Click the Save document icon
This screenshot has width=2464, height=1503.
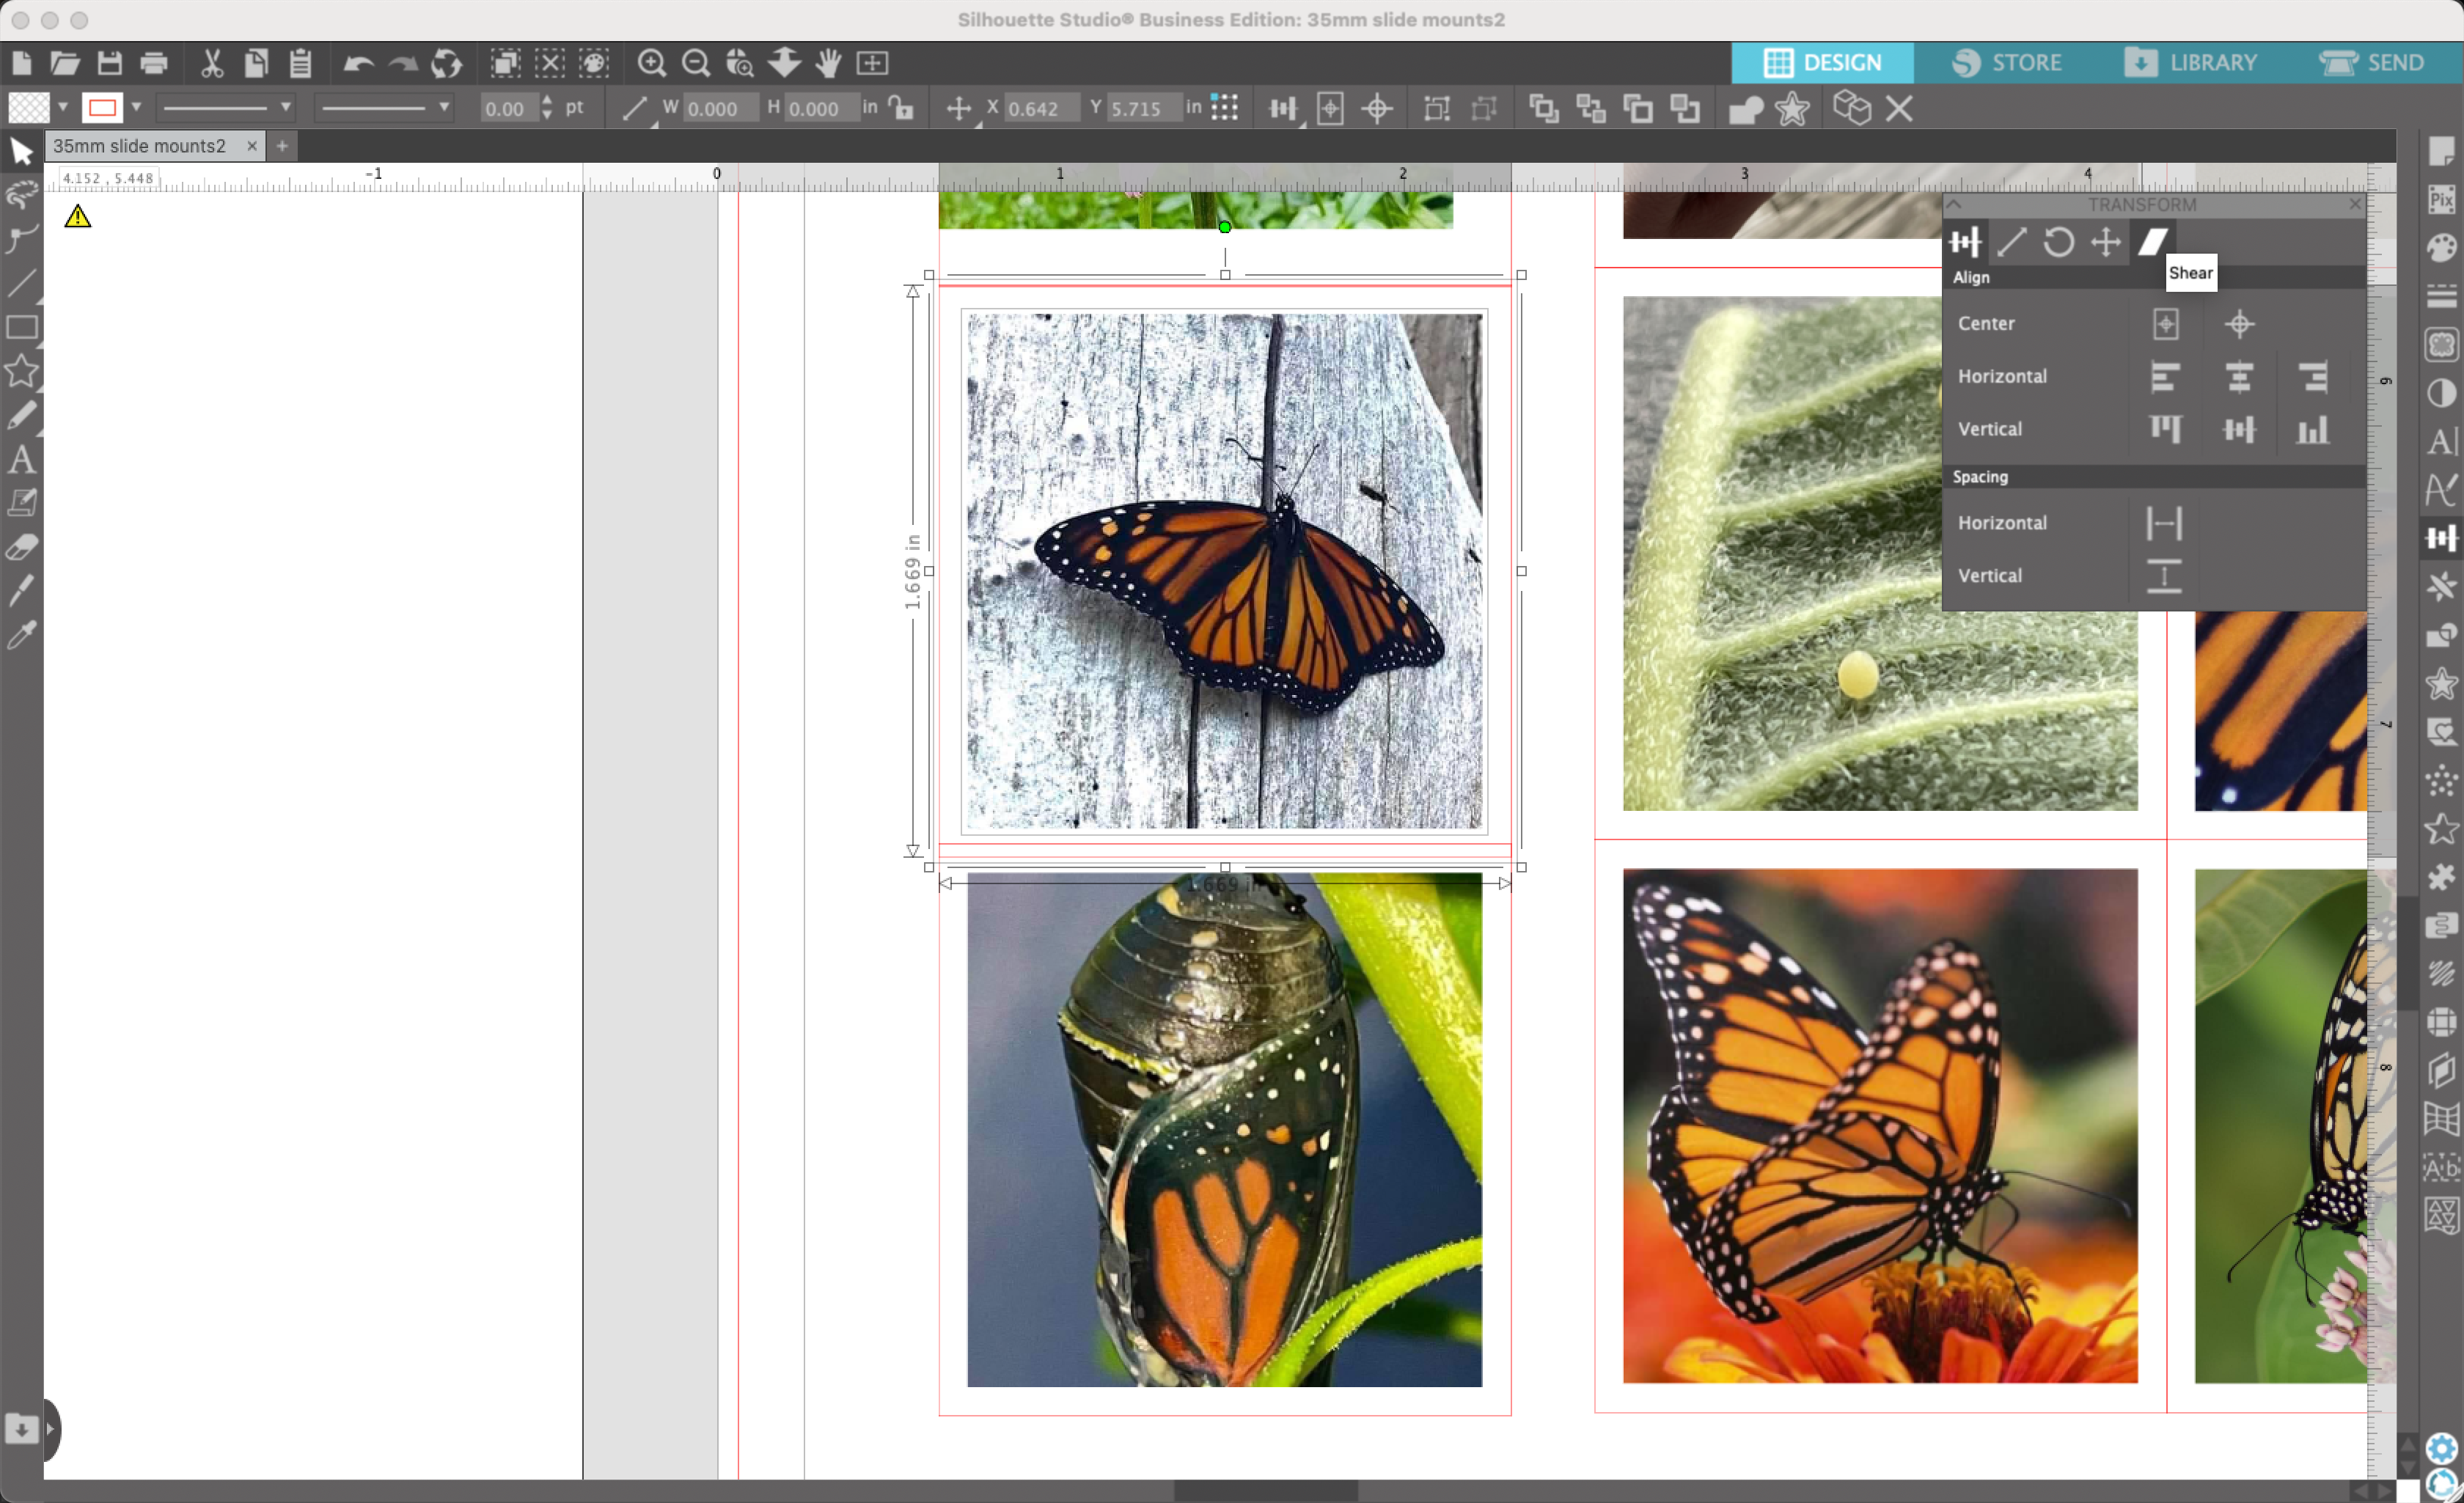109,63
